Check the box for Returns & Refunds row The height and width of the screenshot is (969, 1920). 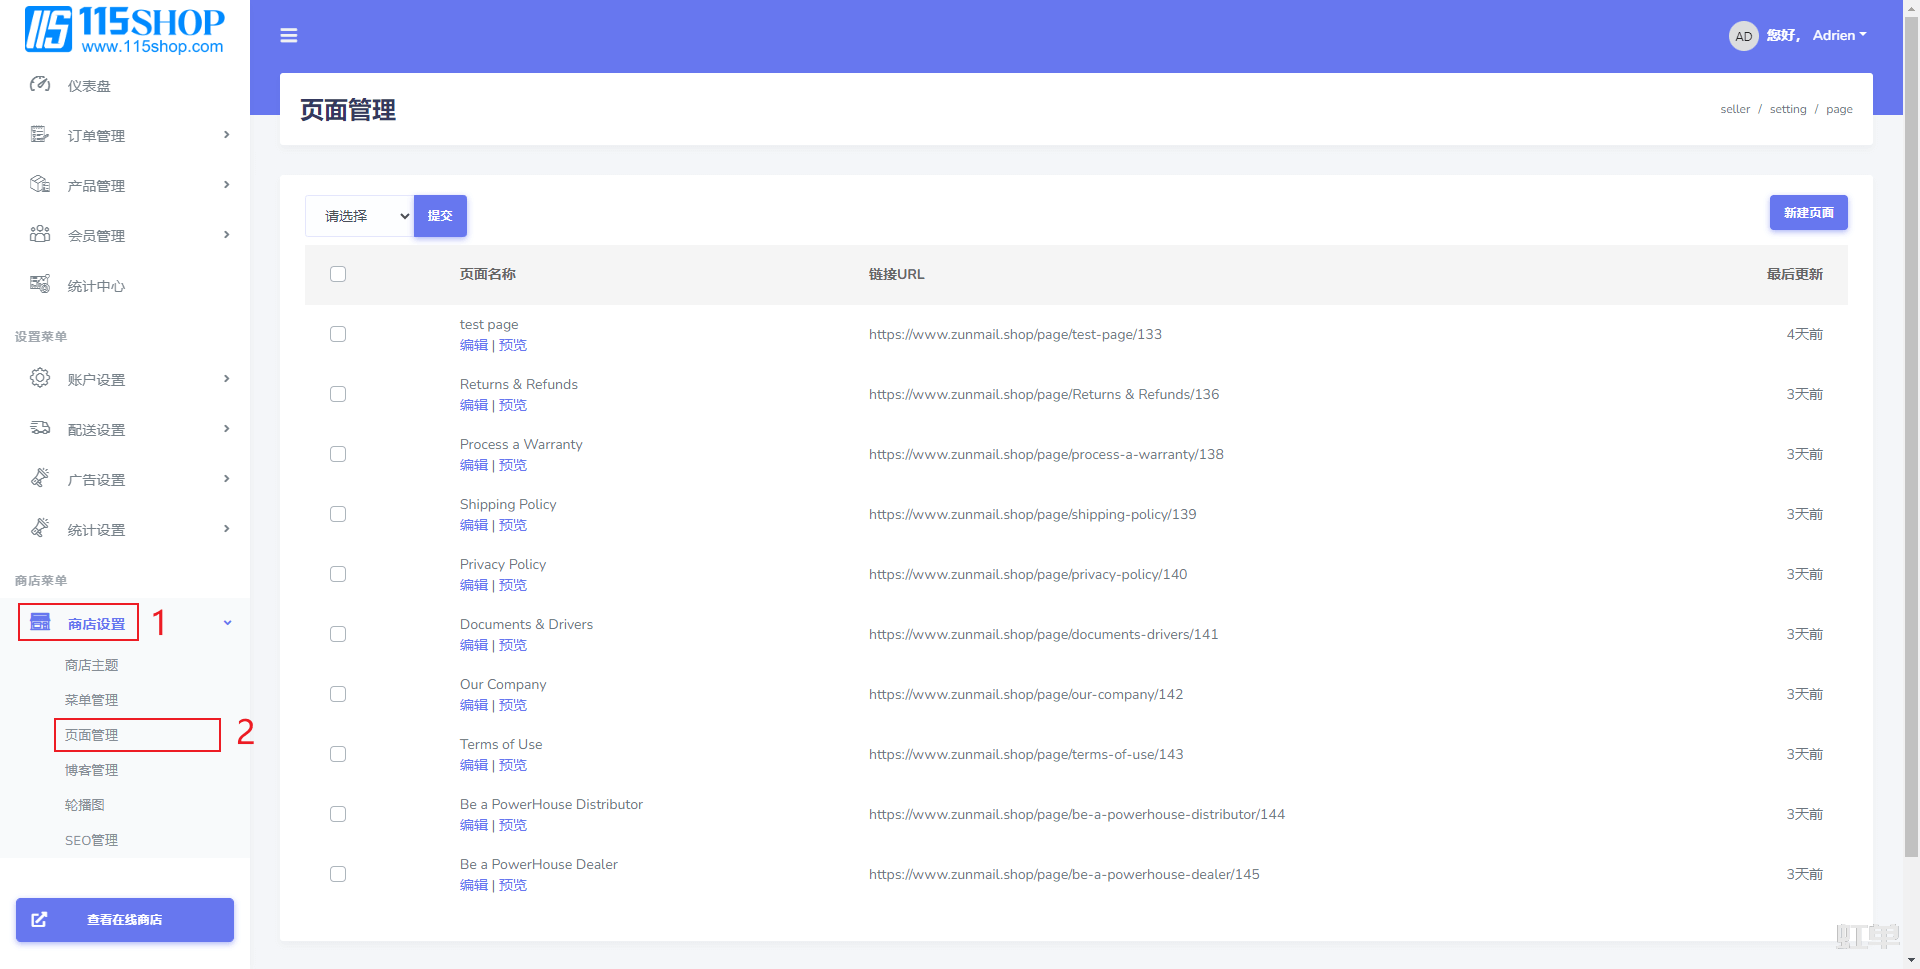338,394
